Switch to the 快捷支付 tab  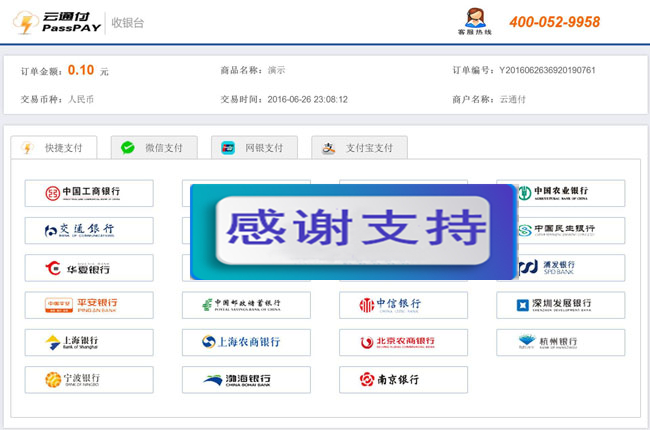point(54,148)
